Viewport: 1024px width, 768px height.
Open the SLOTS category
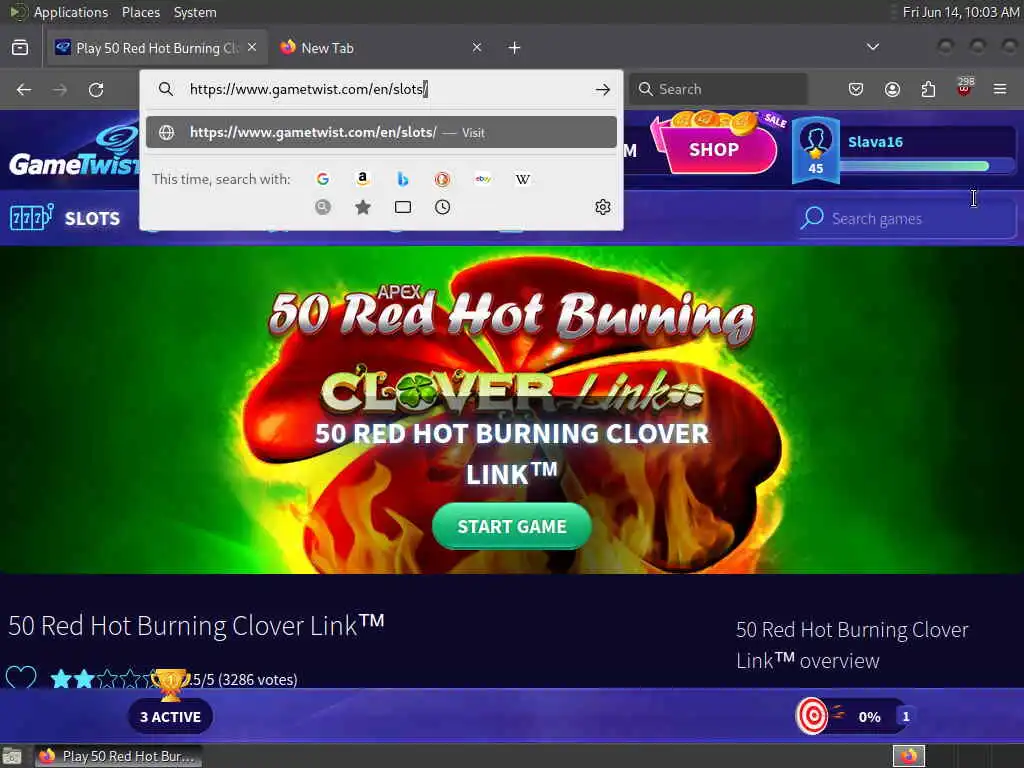point(65,218)
